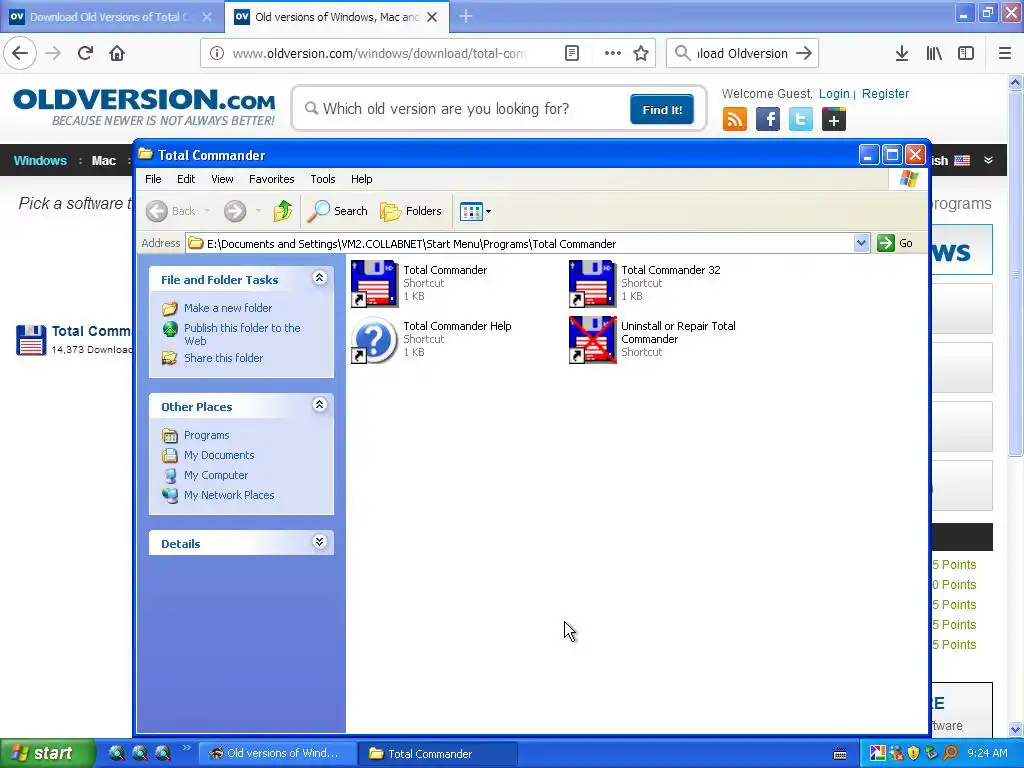Click the Total Commander taskbar button
The width and height of the screenshot is (1024, 768).
(438, 754)
